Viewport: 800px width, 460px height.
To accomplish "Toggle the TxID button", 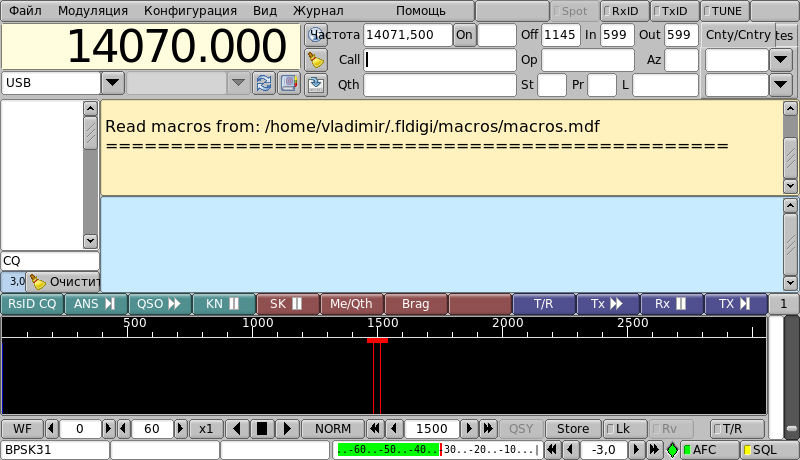I will pos(673,11).
